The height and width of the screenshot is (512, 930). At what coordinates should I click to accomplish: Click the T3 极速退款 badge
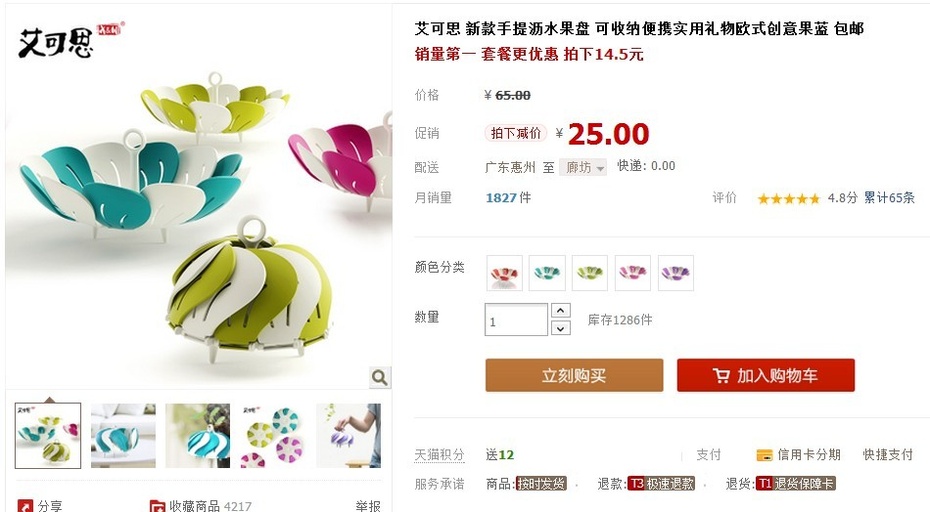click(661, 484)
